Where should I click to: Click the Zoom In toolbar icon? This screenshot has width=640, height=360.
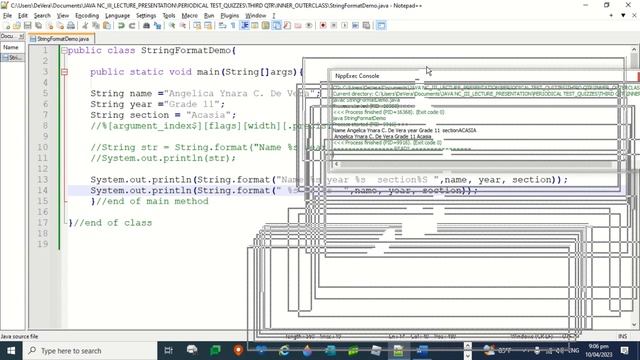(x=172, y=26)
